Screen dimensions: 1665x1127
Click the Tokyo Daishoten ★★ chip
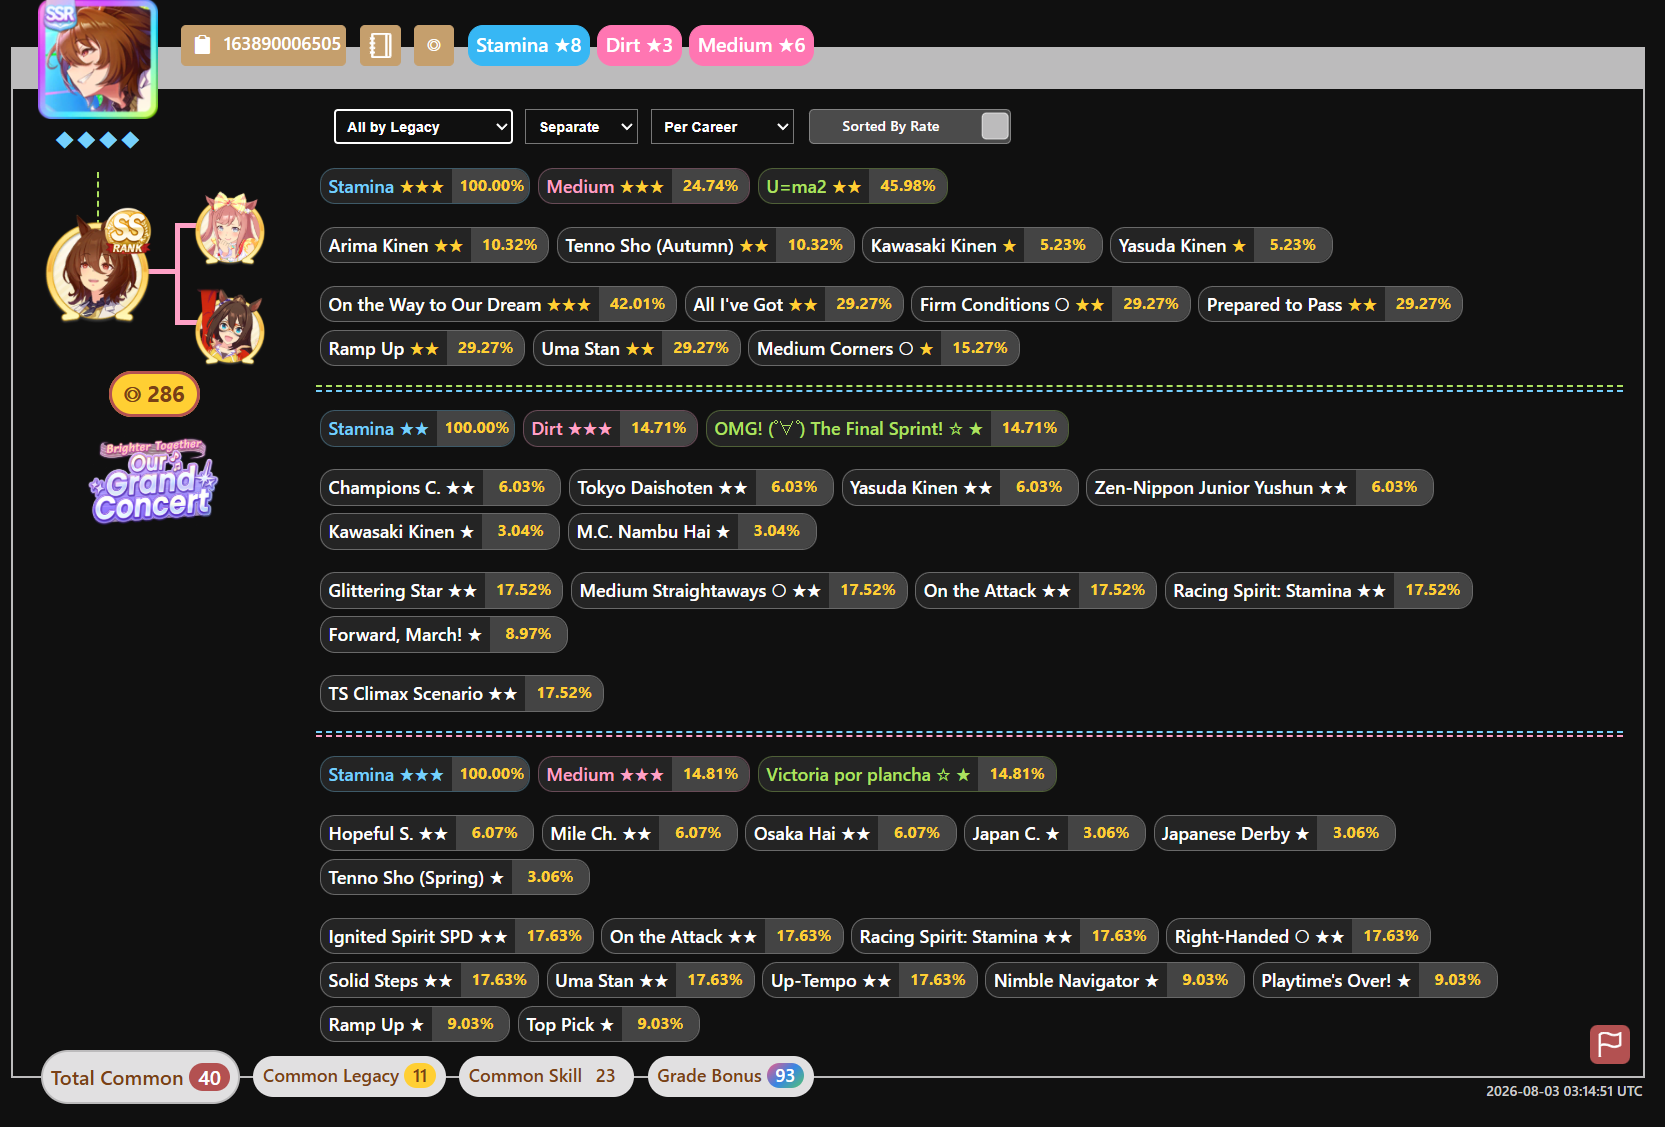tap(701, 487)
